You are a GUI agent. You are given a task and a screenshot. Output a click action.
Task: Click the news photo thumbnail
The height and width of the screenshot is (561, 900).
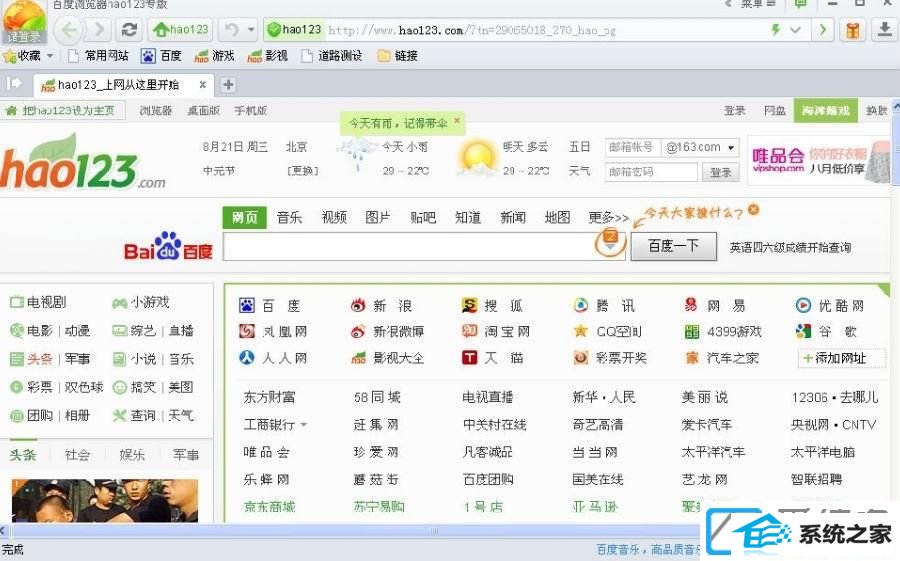[x=105, y=500]
